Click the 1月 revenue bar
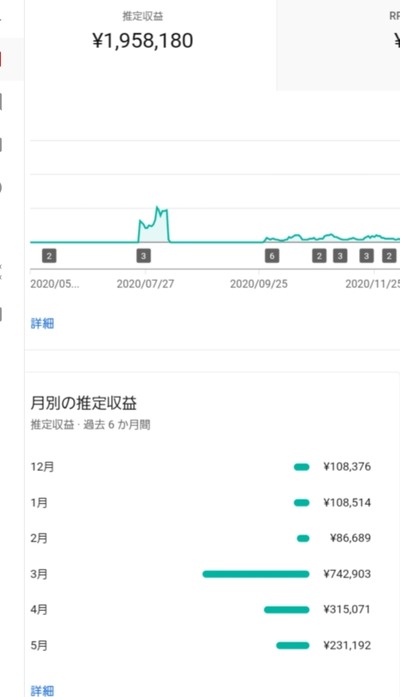 click(x=301, y=503)
